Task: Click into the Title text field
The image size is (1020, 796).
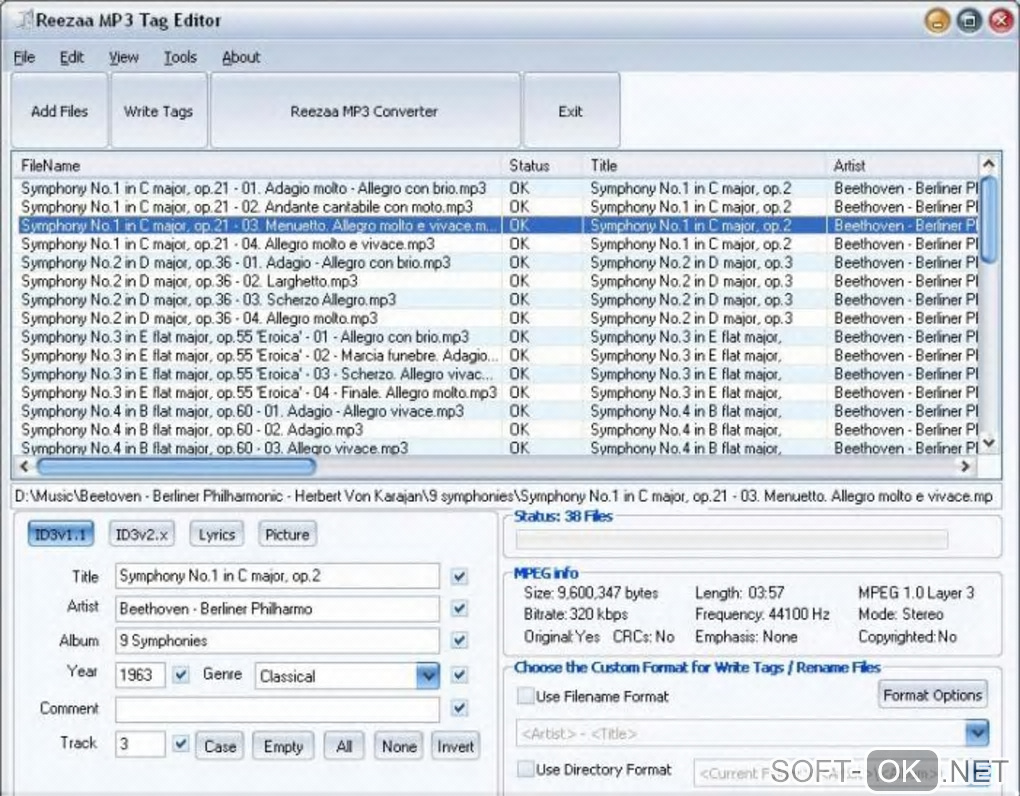Action: click(277, 576)
